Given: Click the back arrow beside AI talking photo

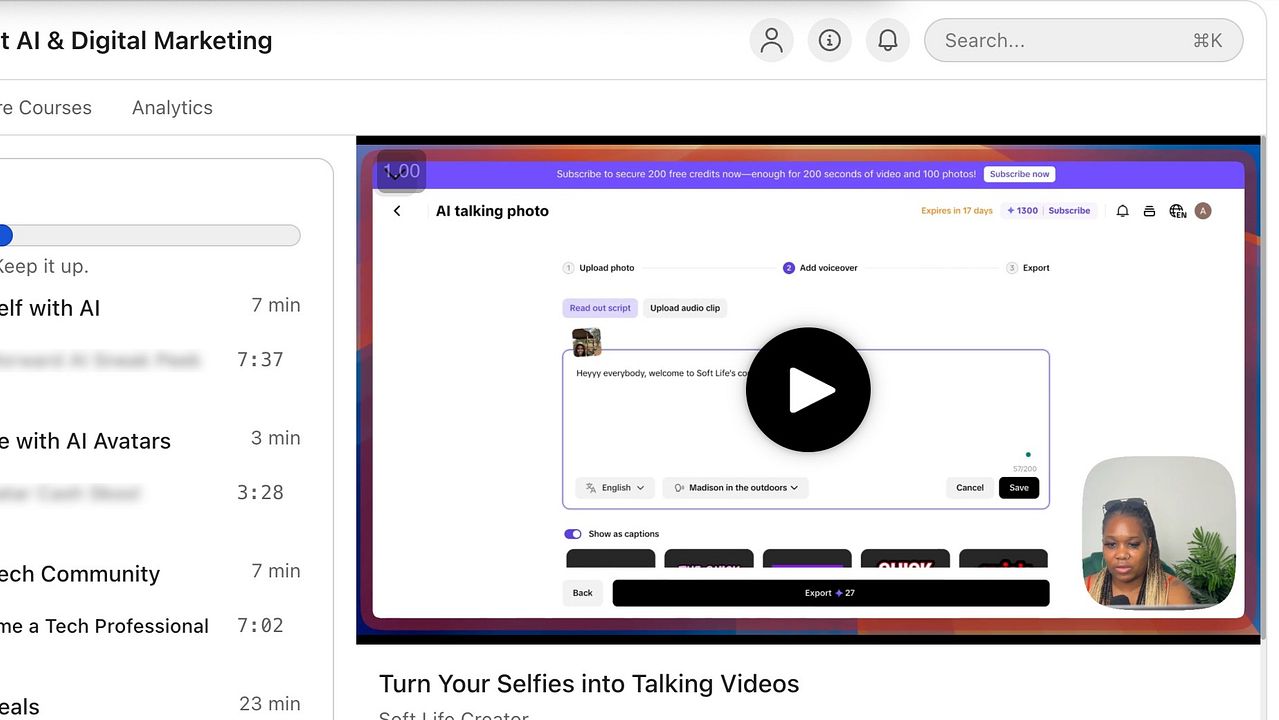Looking at the screenshot, I should click(397, 211).
